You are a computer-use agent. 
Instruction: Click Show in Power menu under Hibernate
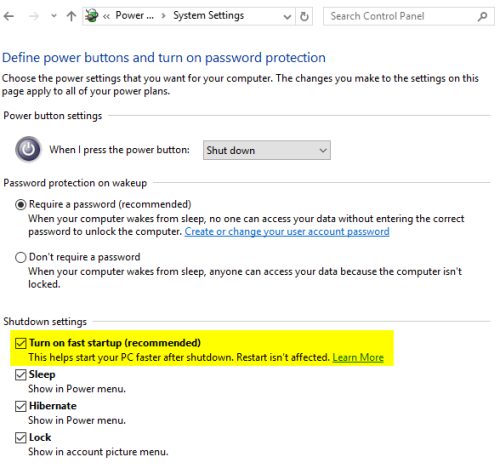click(77, 420)
